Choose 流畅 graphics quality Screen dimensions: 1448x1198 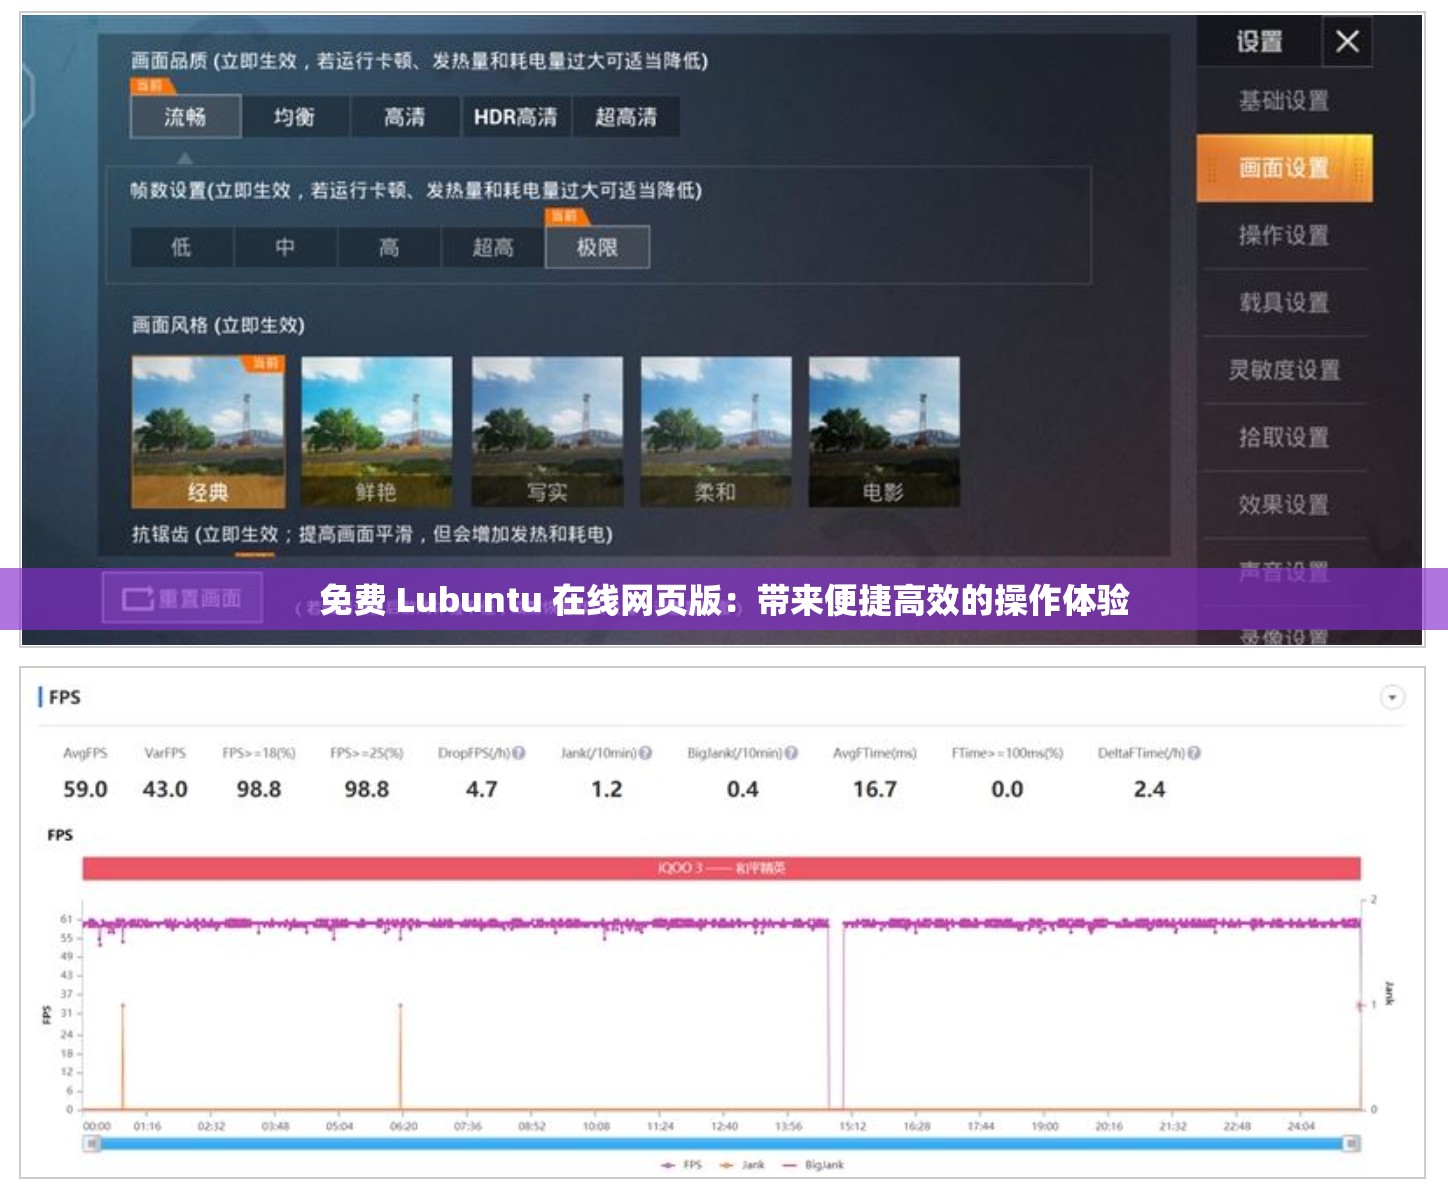point(186,117)
